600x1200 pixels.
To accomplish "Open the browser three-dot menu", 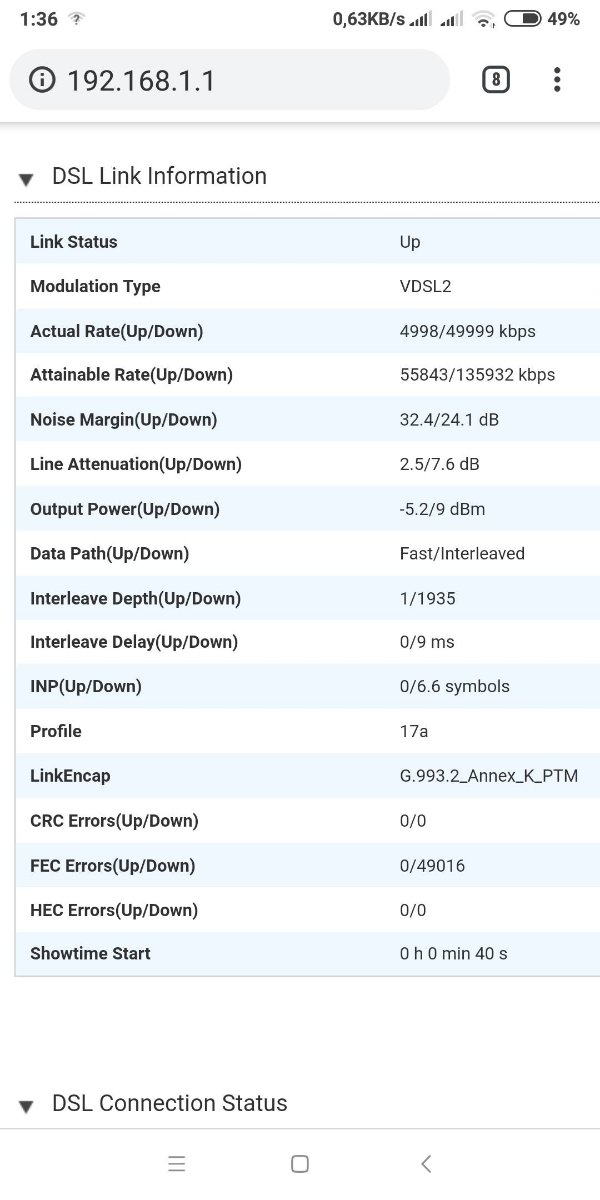I will (x=557, y=80).
